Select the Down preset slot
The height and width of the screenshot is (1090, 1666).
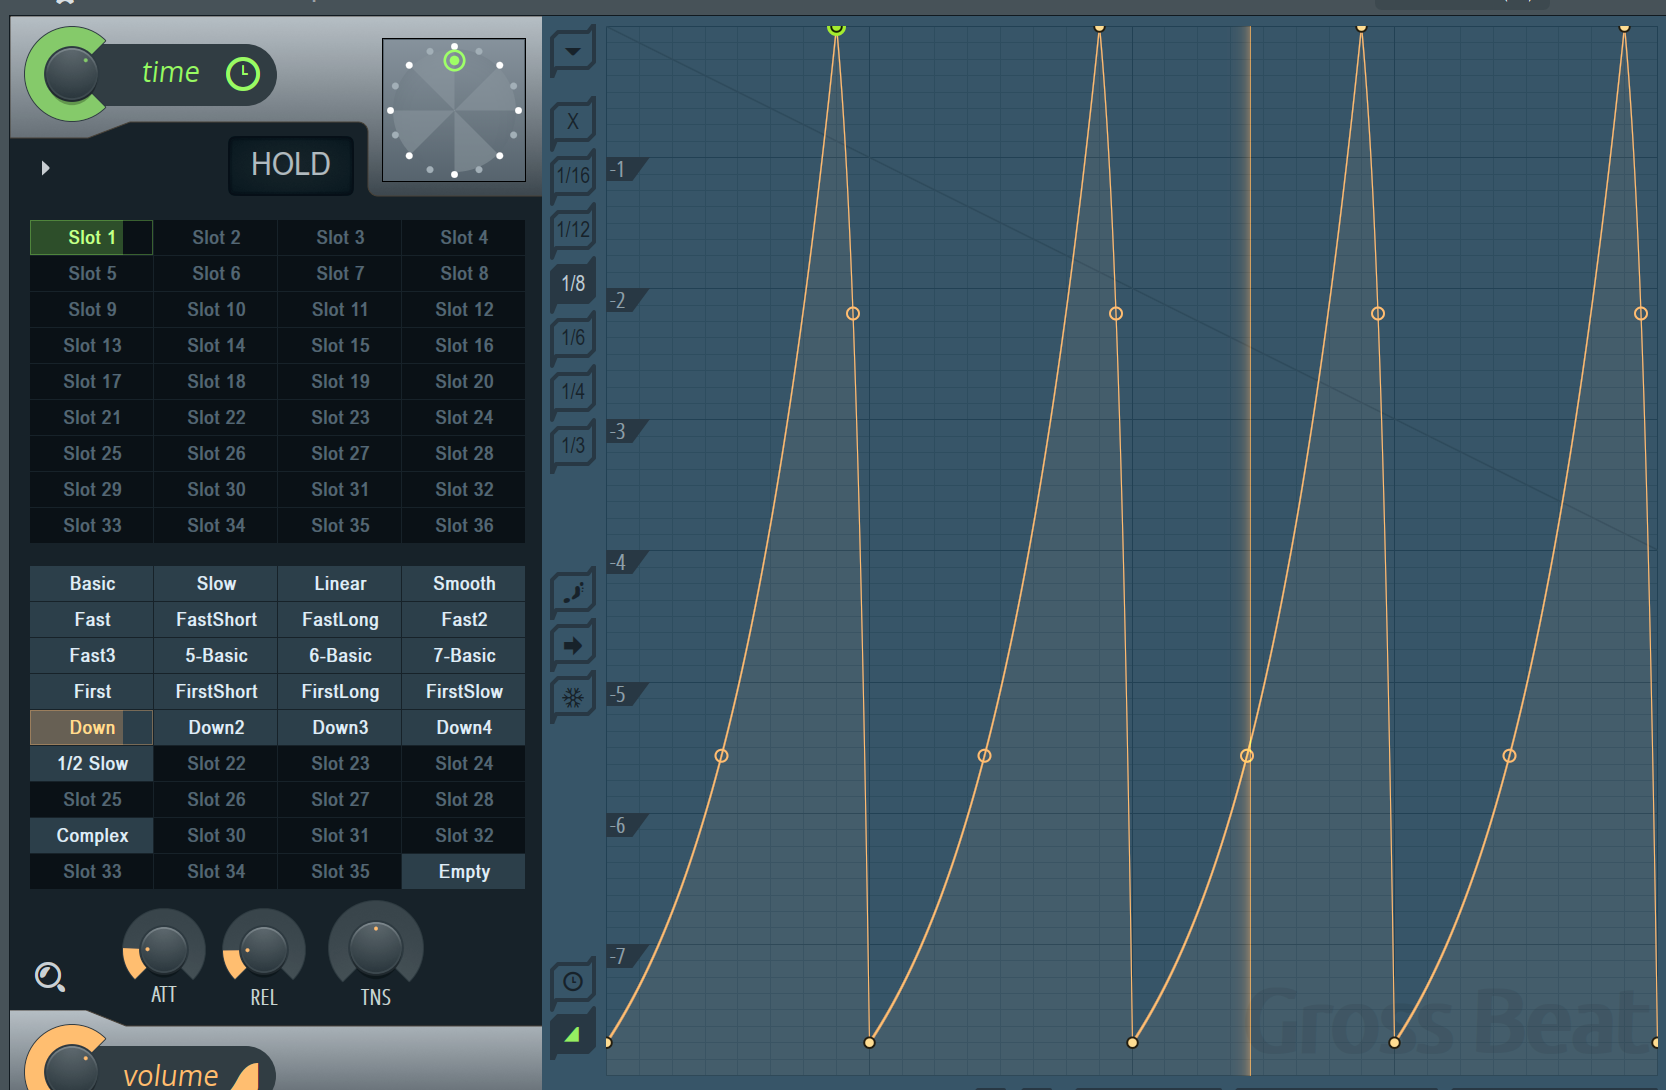[x=92, y=727]
